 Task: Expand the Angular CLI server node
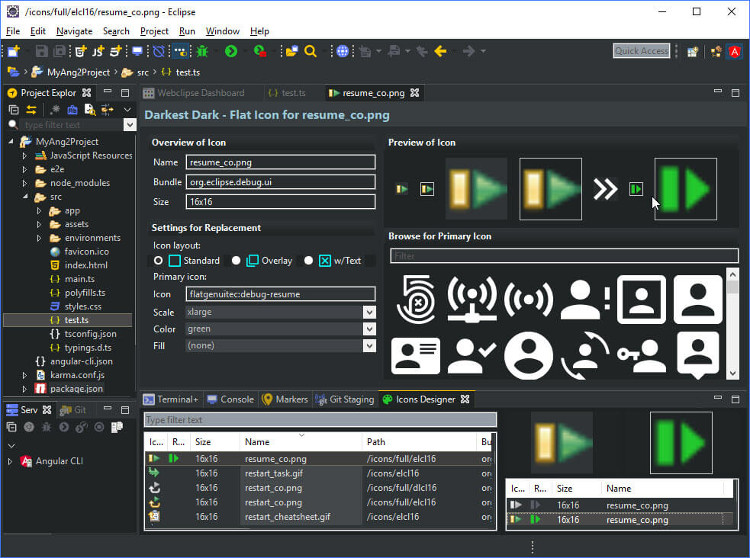click(10, 461)
